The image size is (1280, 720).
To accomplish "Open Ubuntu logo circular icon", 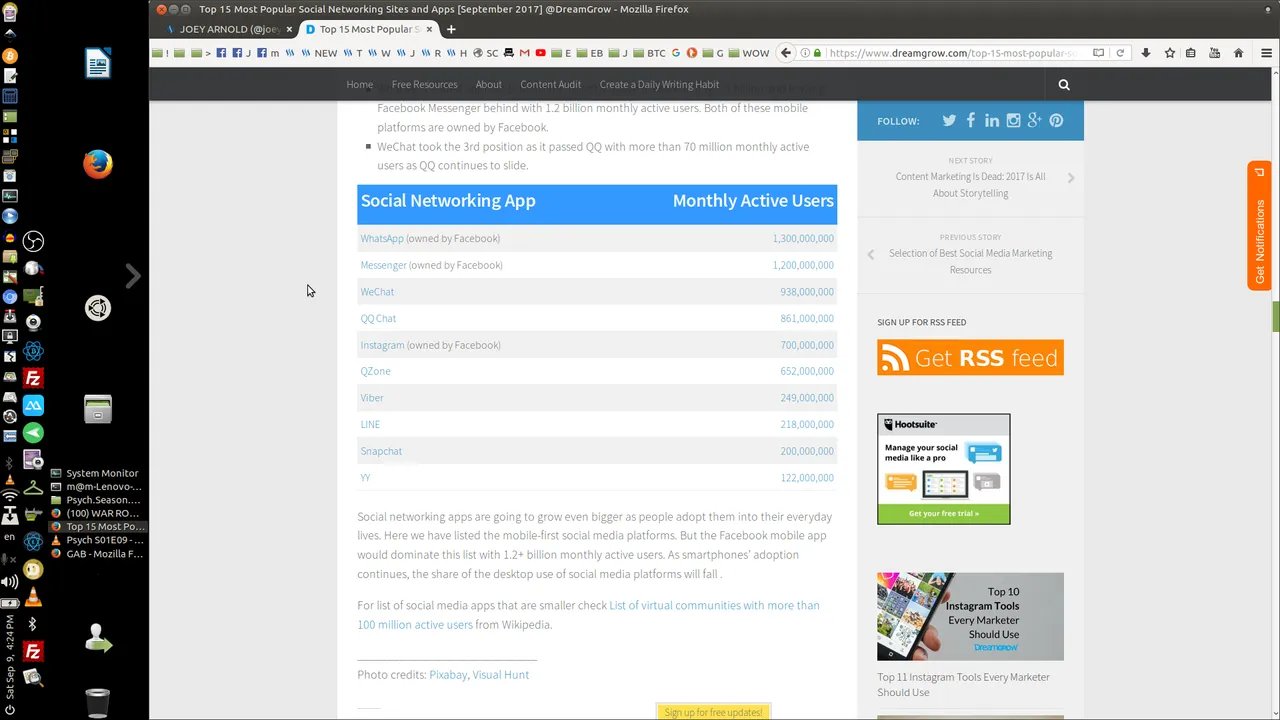I will point(98,308).
